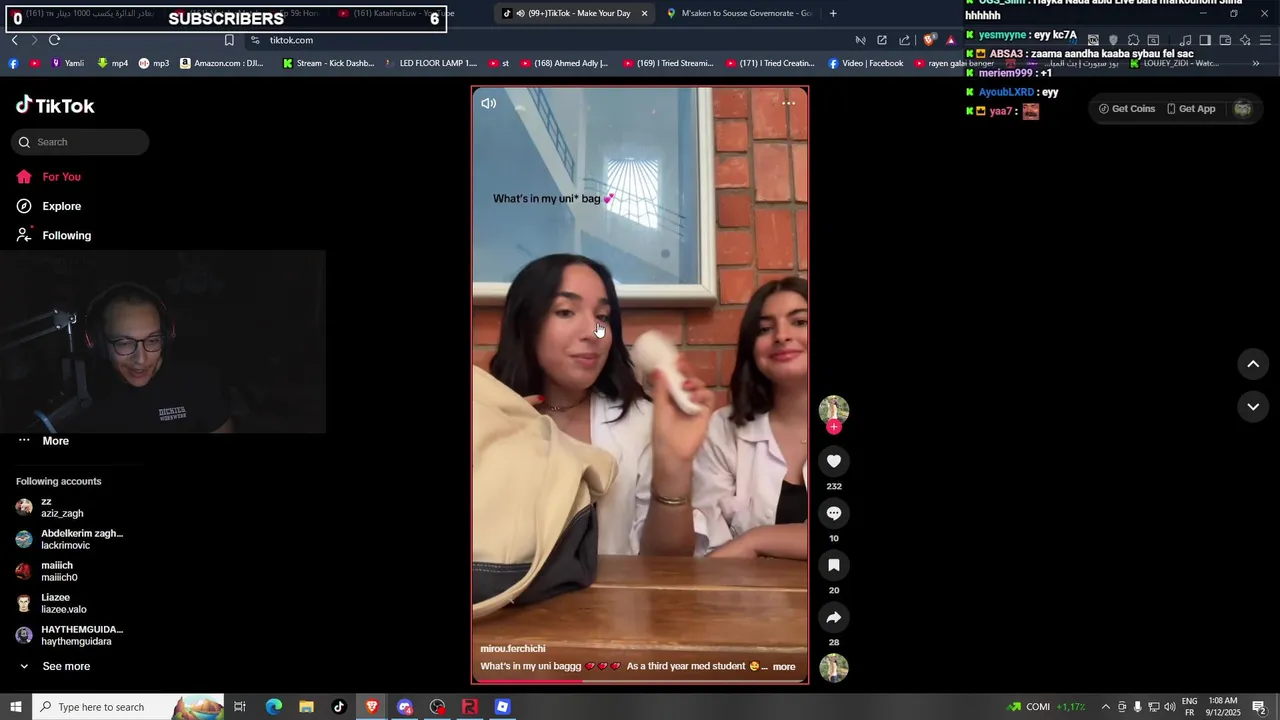The height and width of the screenshot is (720, 1280).
Task: Open the Explore page
Action: coord(49,206)
